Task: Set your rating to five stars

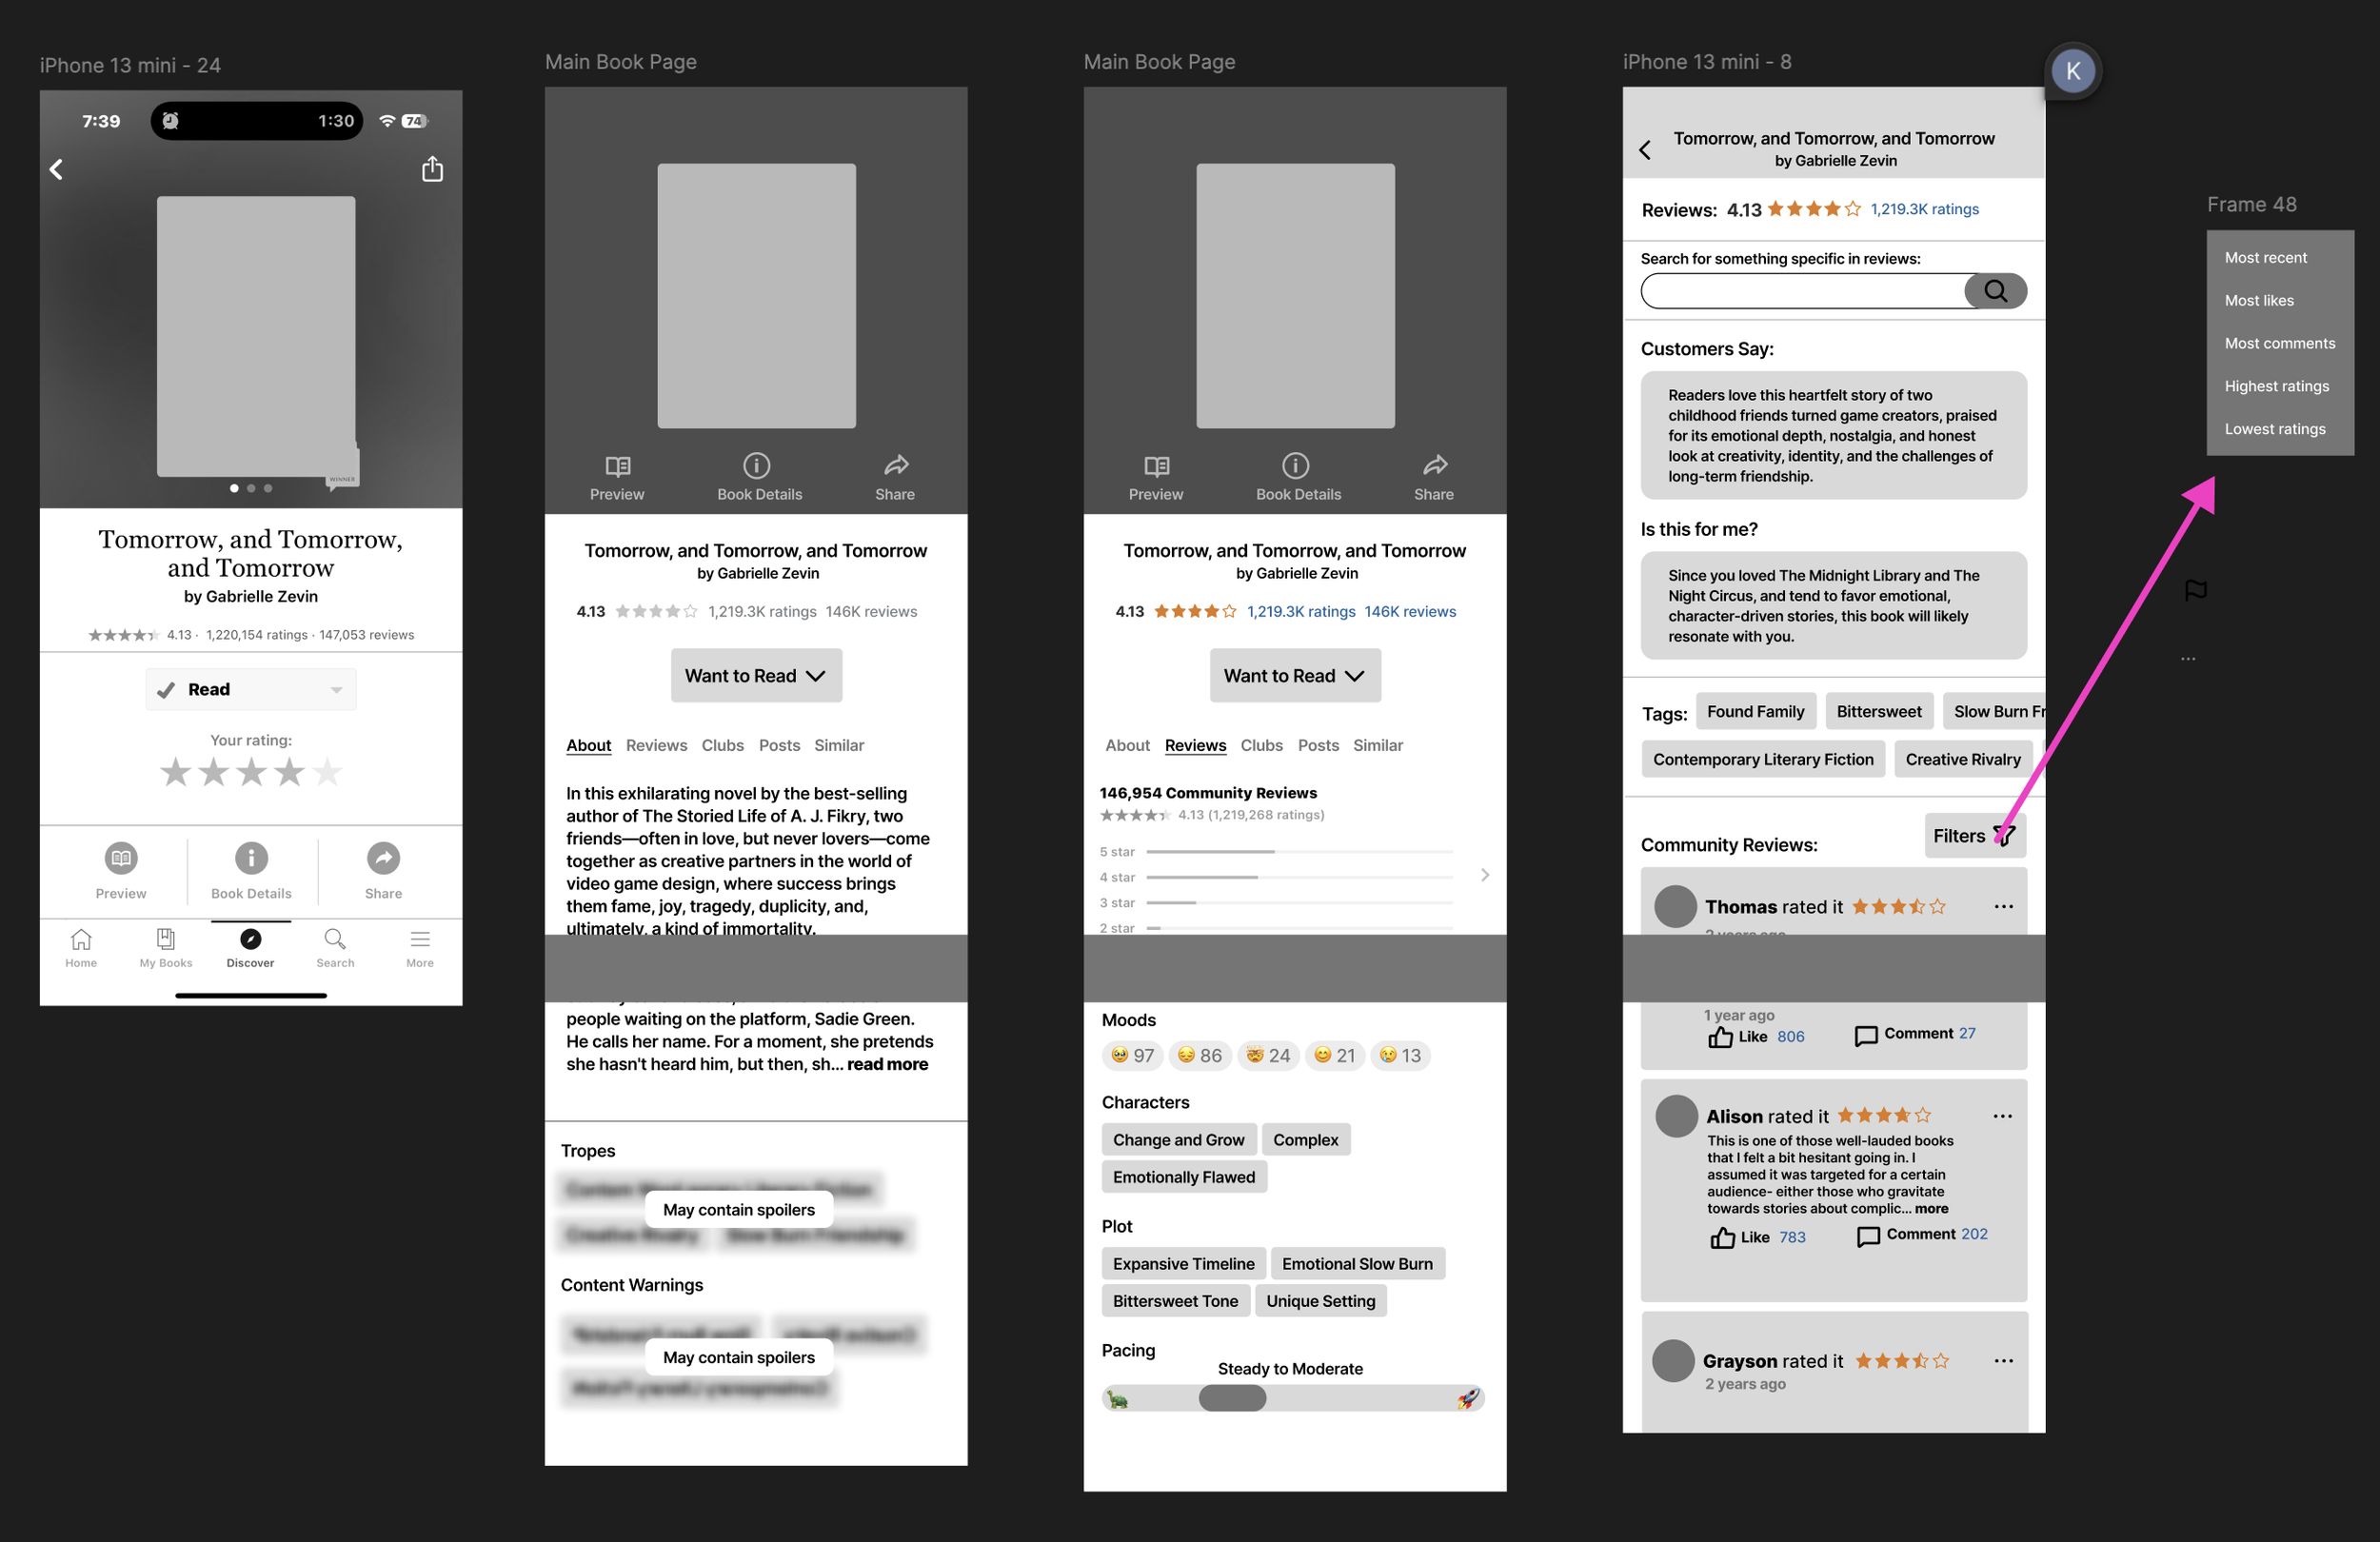Action: click(327, 772)
